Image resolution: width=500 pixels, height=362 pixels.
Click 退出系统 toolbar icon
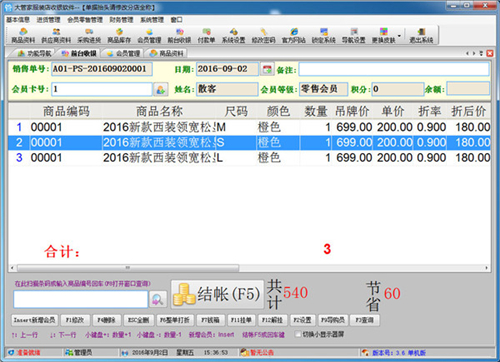point(421,36)
